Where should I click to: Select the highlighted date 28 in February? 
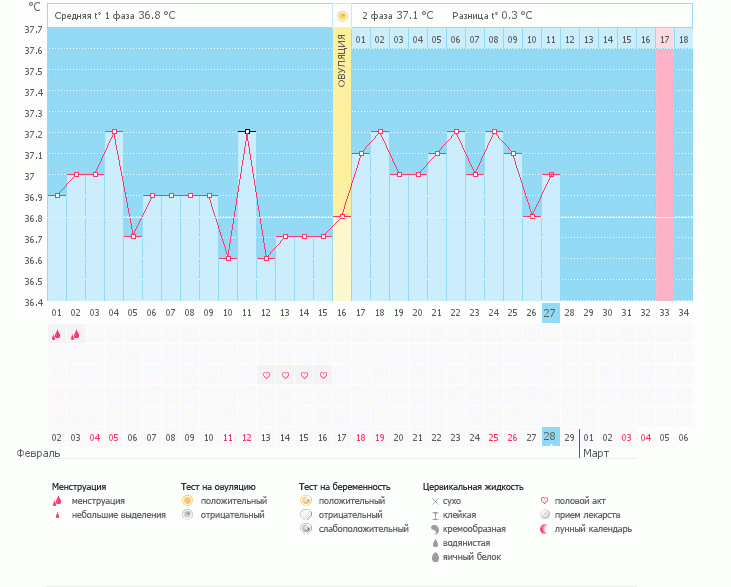(x=550, y=437)
